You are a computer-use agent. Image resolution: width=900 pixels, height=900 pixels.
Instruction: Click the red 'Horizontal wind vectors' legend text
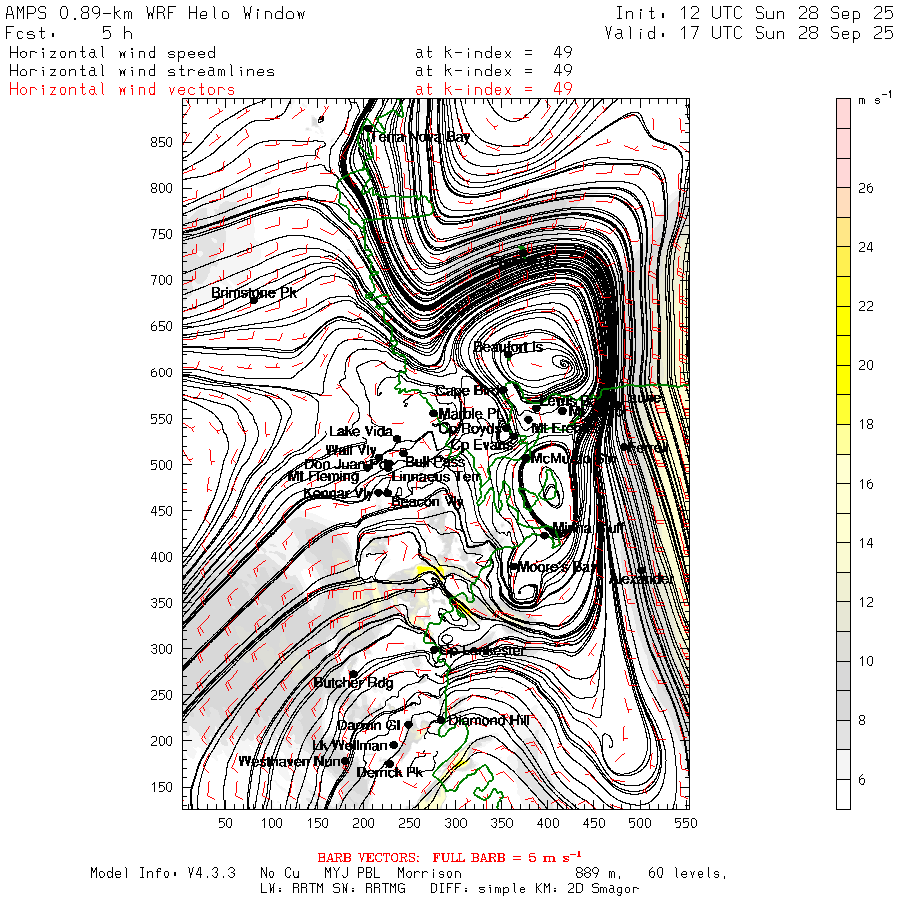tap(122, 89)
